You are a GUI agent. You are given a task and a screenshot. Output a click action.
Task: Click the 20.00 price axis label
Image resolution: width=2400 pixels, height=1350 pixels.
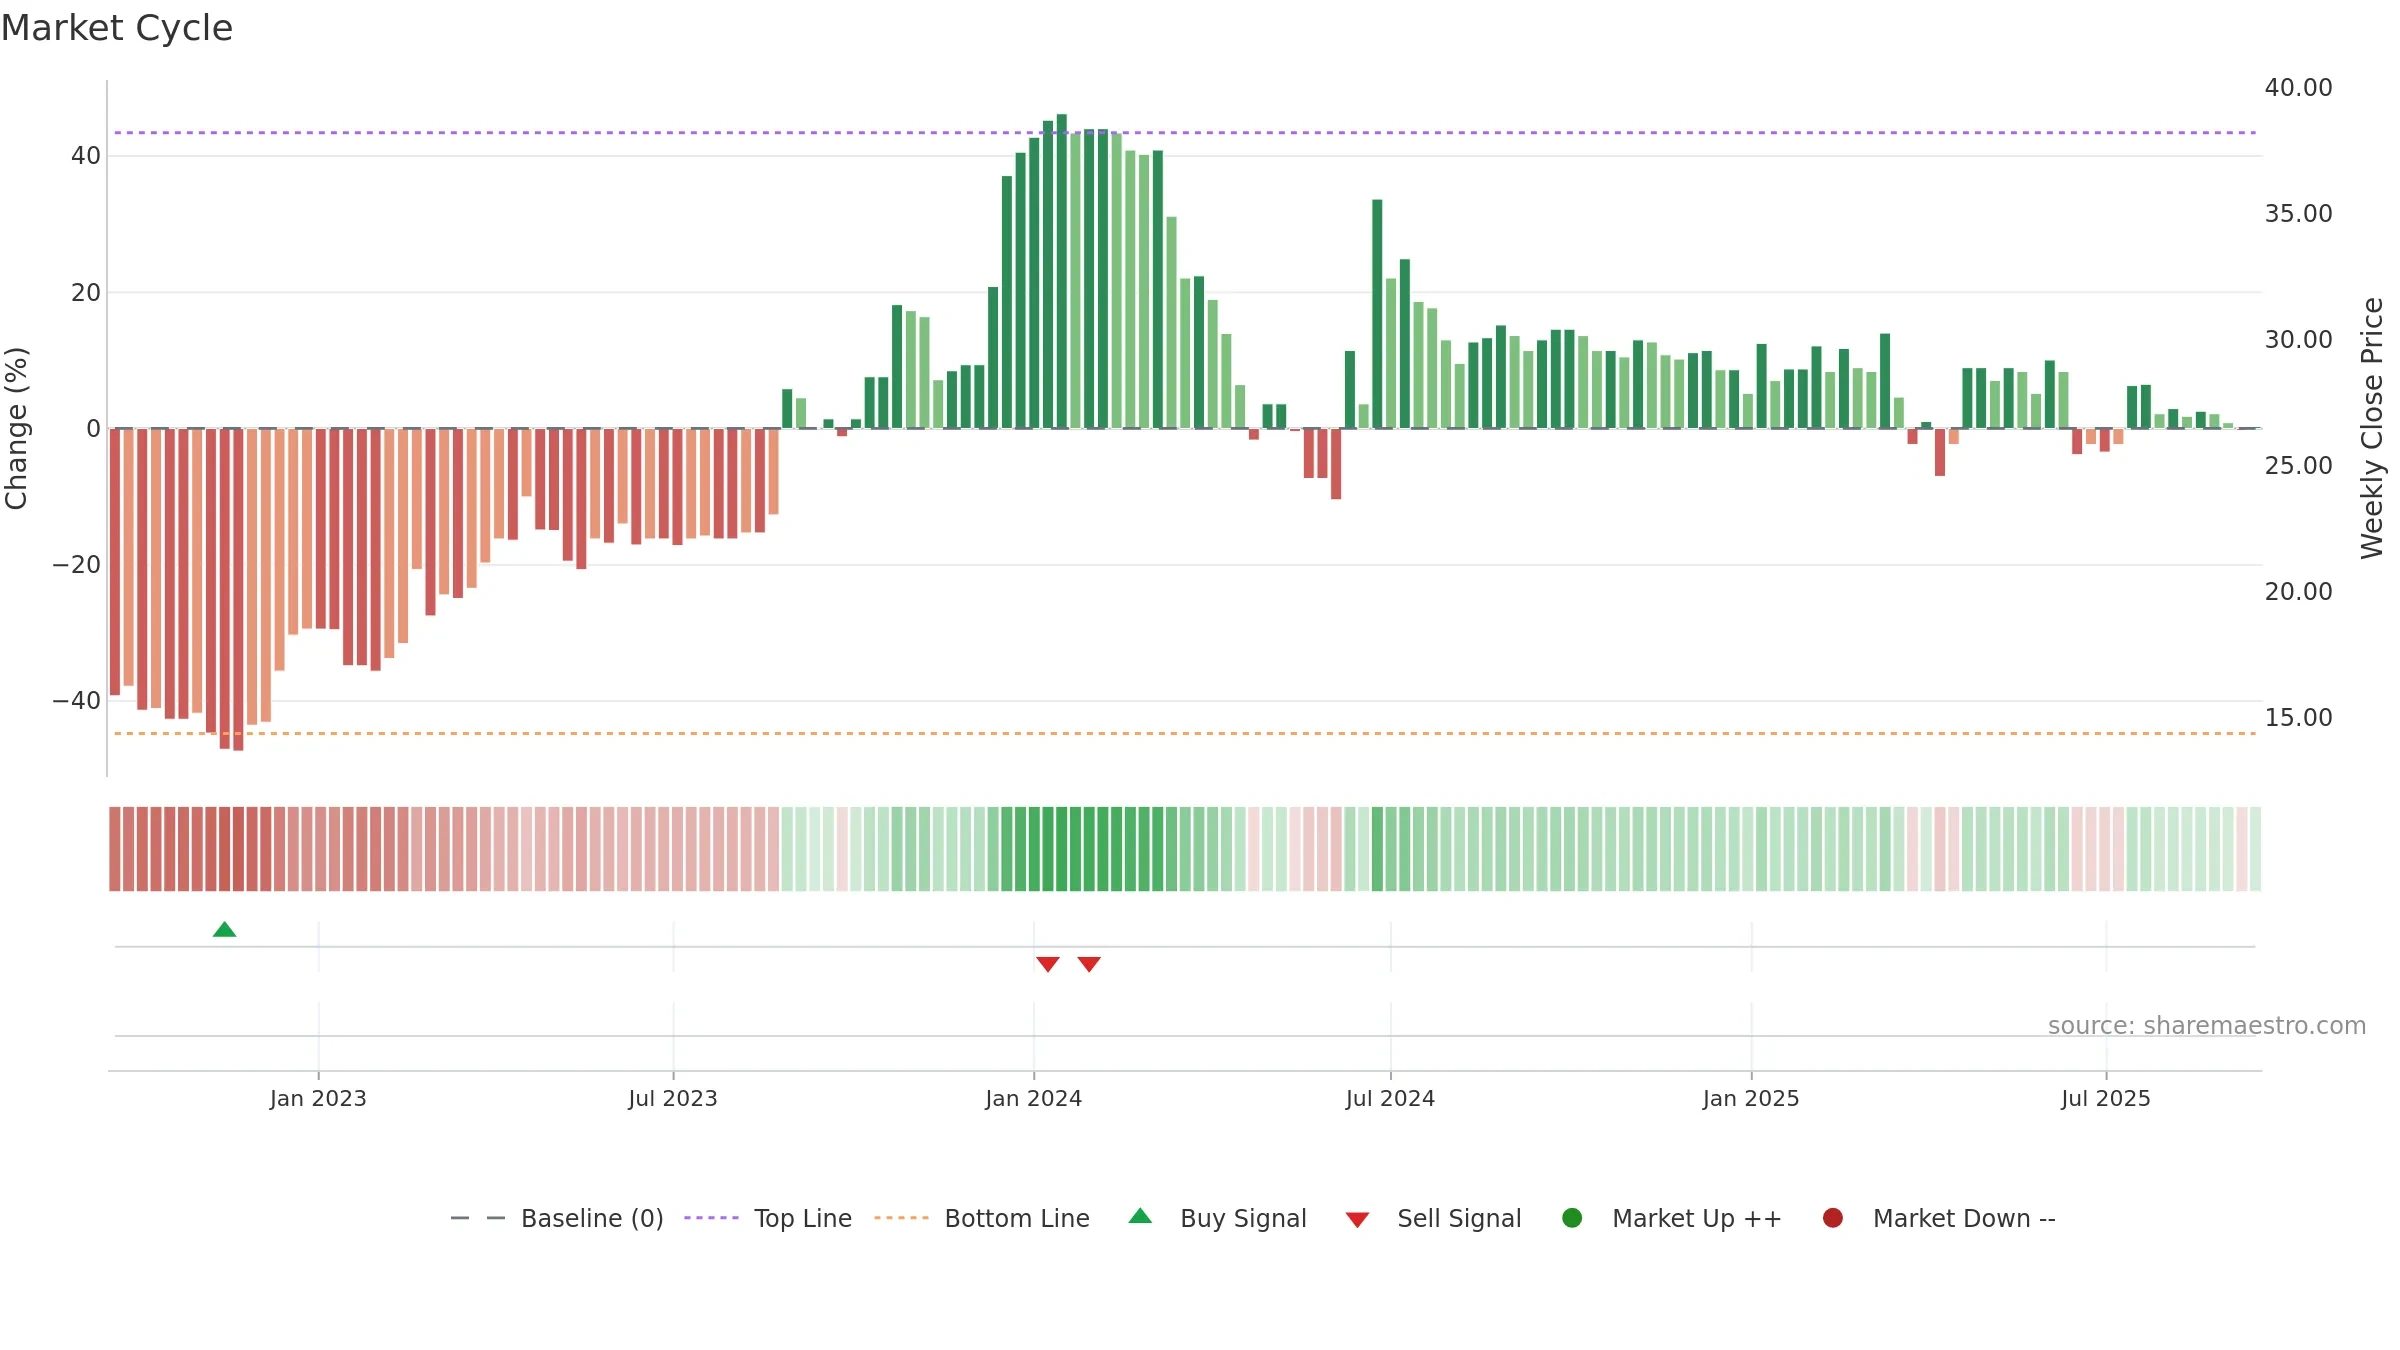2298,592
